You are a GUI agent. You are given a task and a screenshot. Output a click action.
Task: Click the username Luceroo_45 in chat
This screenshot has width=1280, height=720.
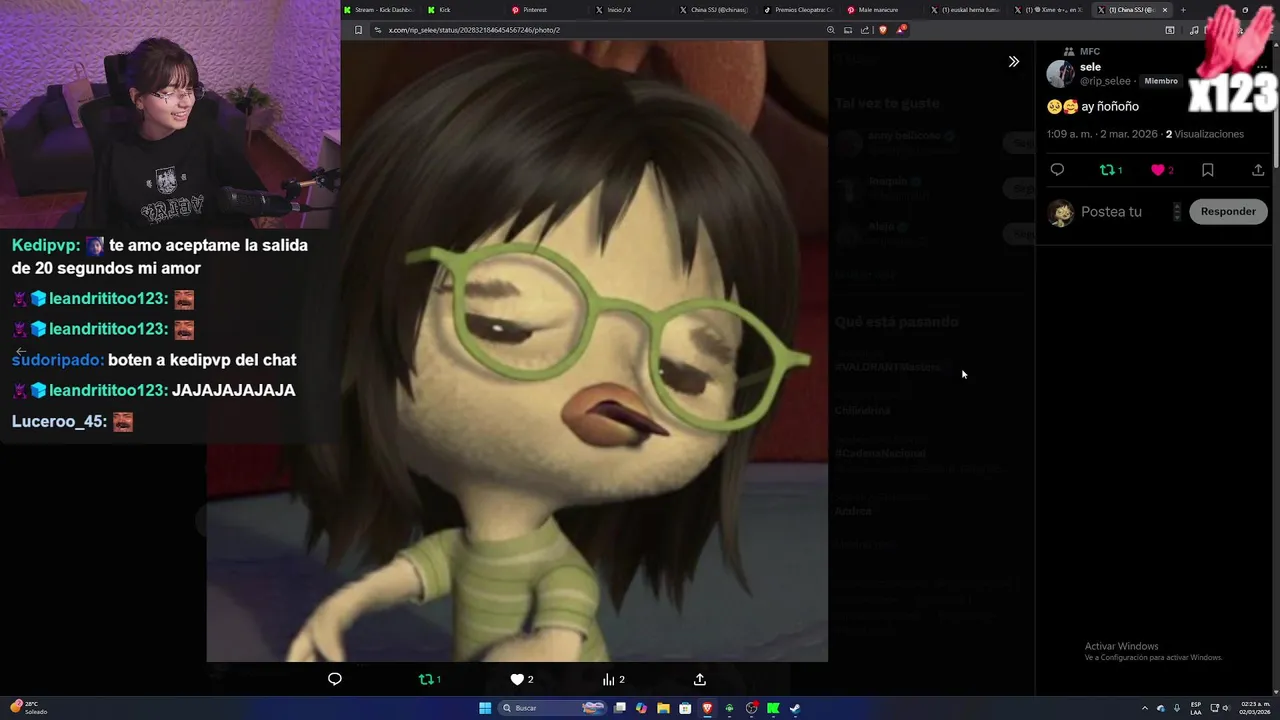click(x=59, y=422)
